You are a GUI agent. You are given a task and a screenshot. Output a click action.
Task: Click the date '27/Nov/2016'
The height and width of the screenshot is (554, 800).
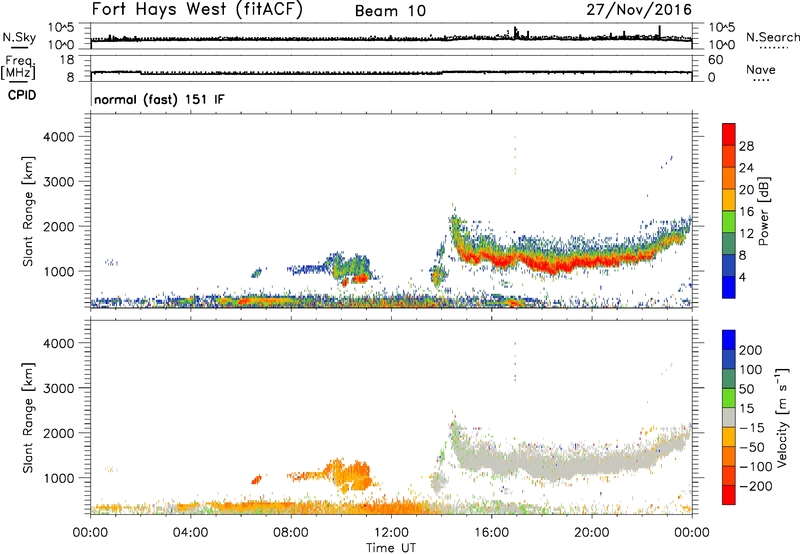click(639, 9)
